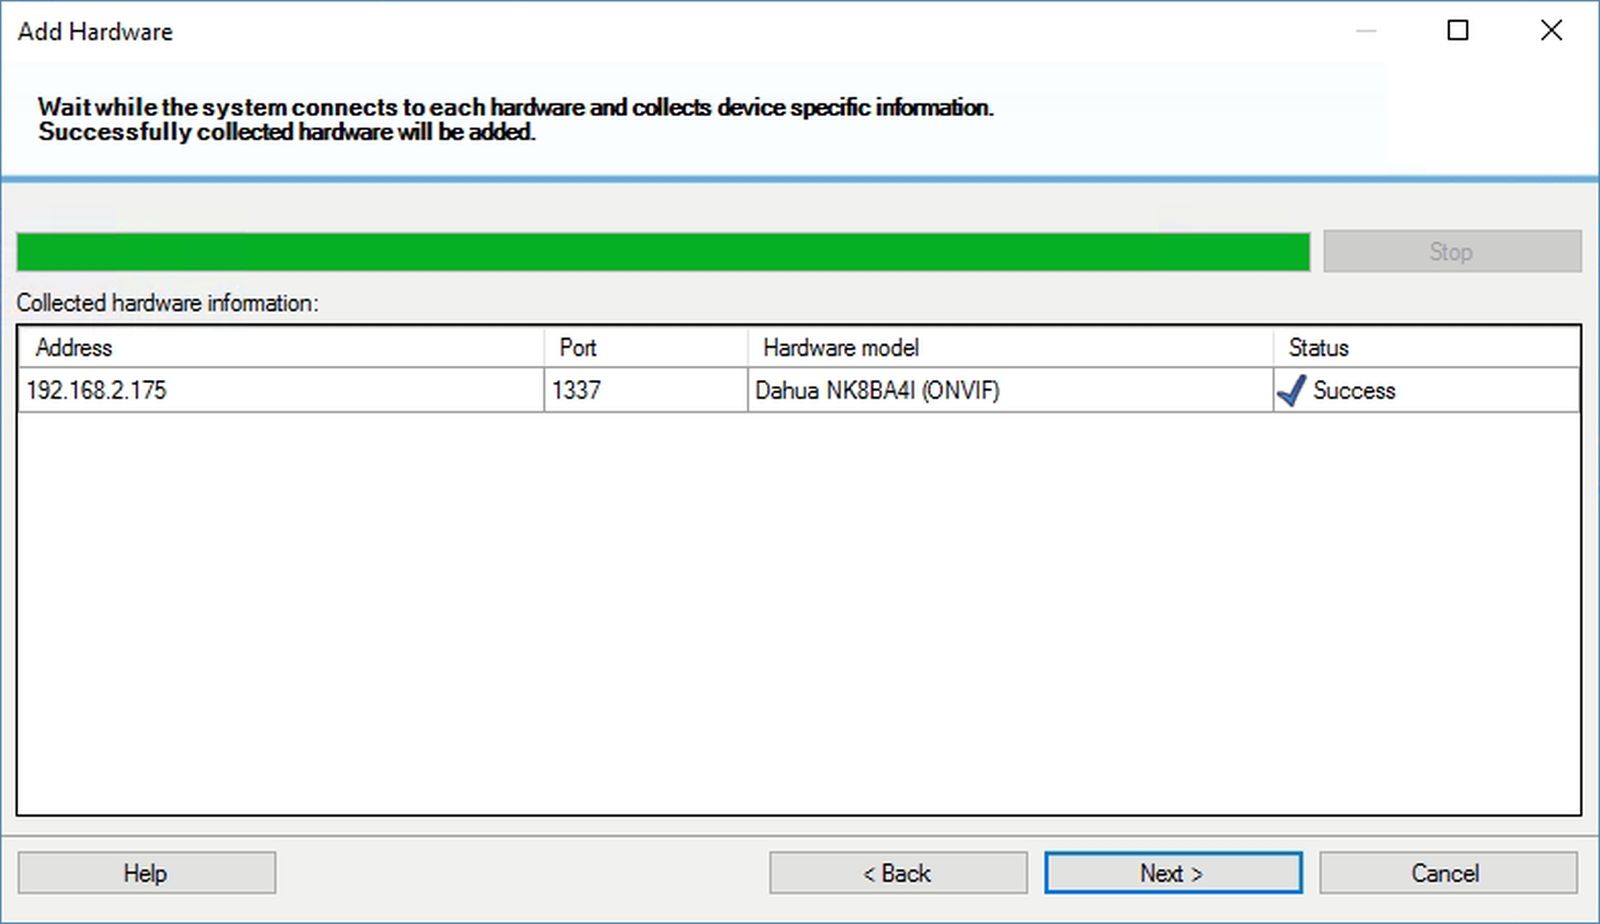
Task: Sort by the Address column header
Action: click(281, 347)
